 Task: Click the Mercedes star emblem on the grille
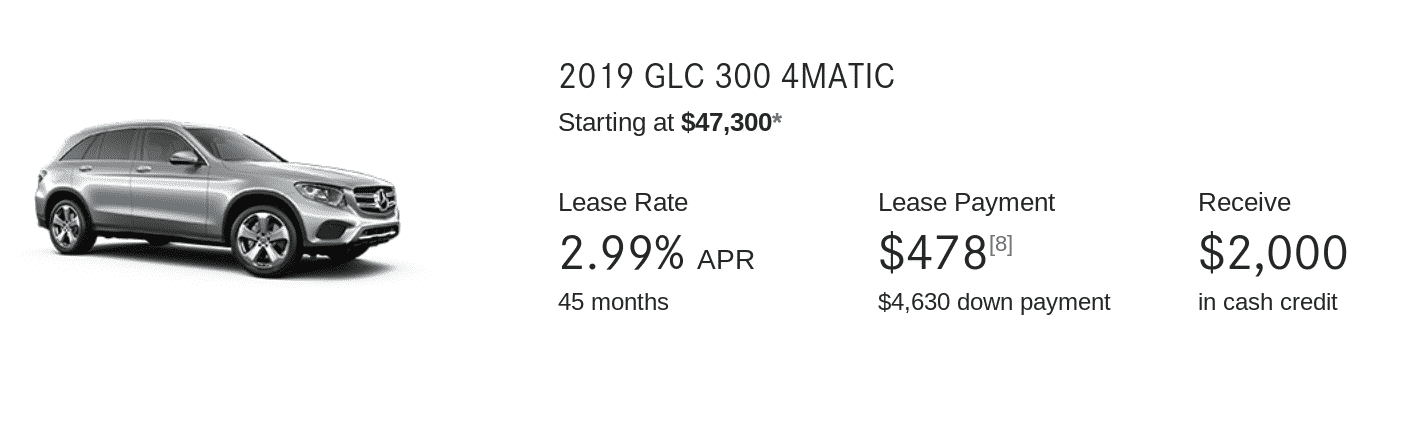tap(381, 203)
